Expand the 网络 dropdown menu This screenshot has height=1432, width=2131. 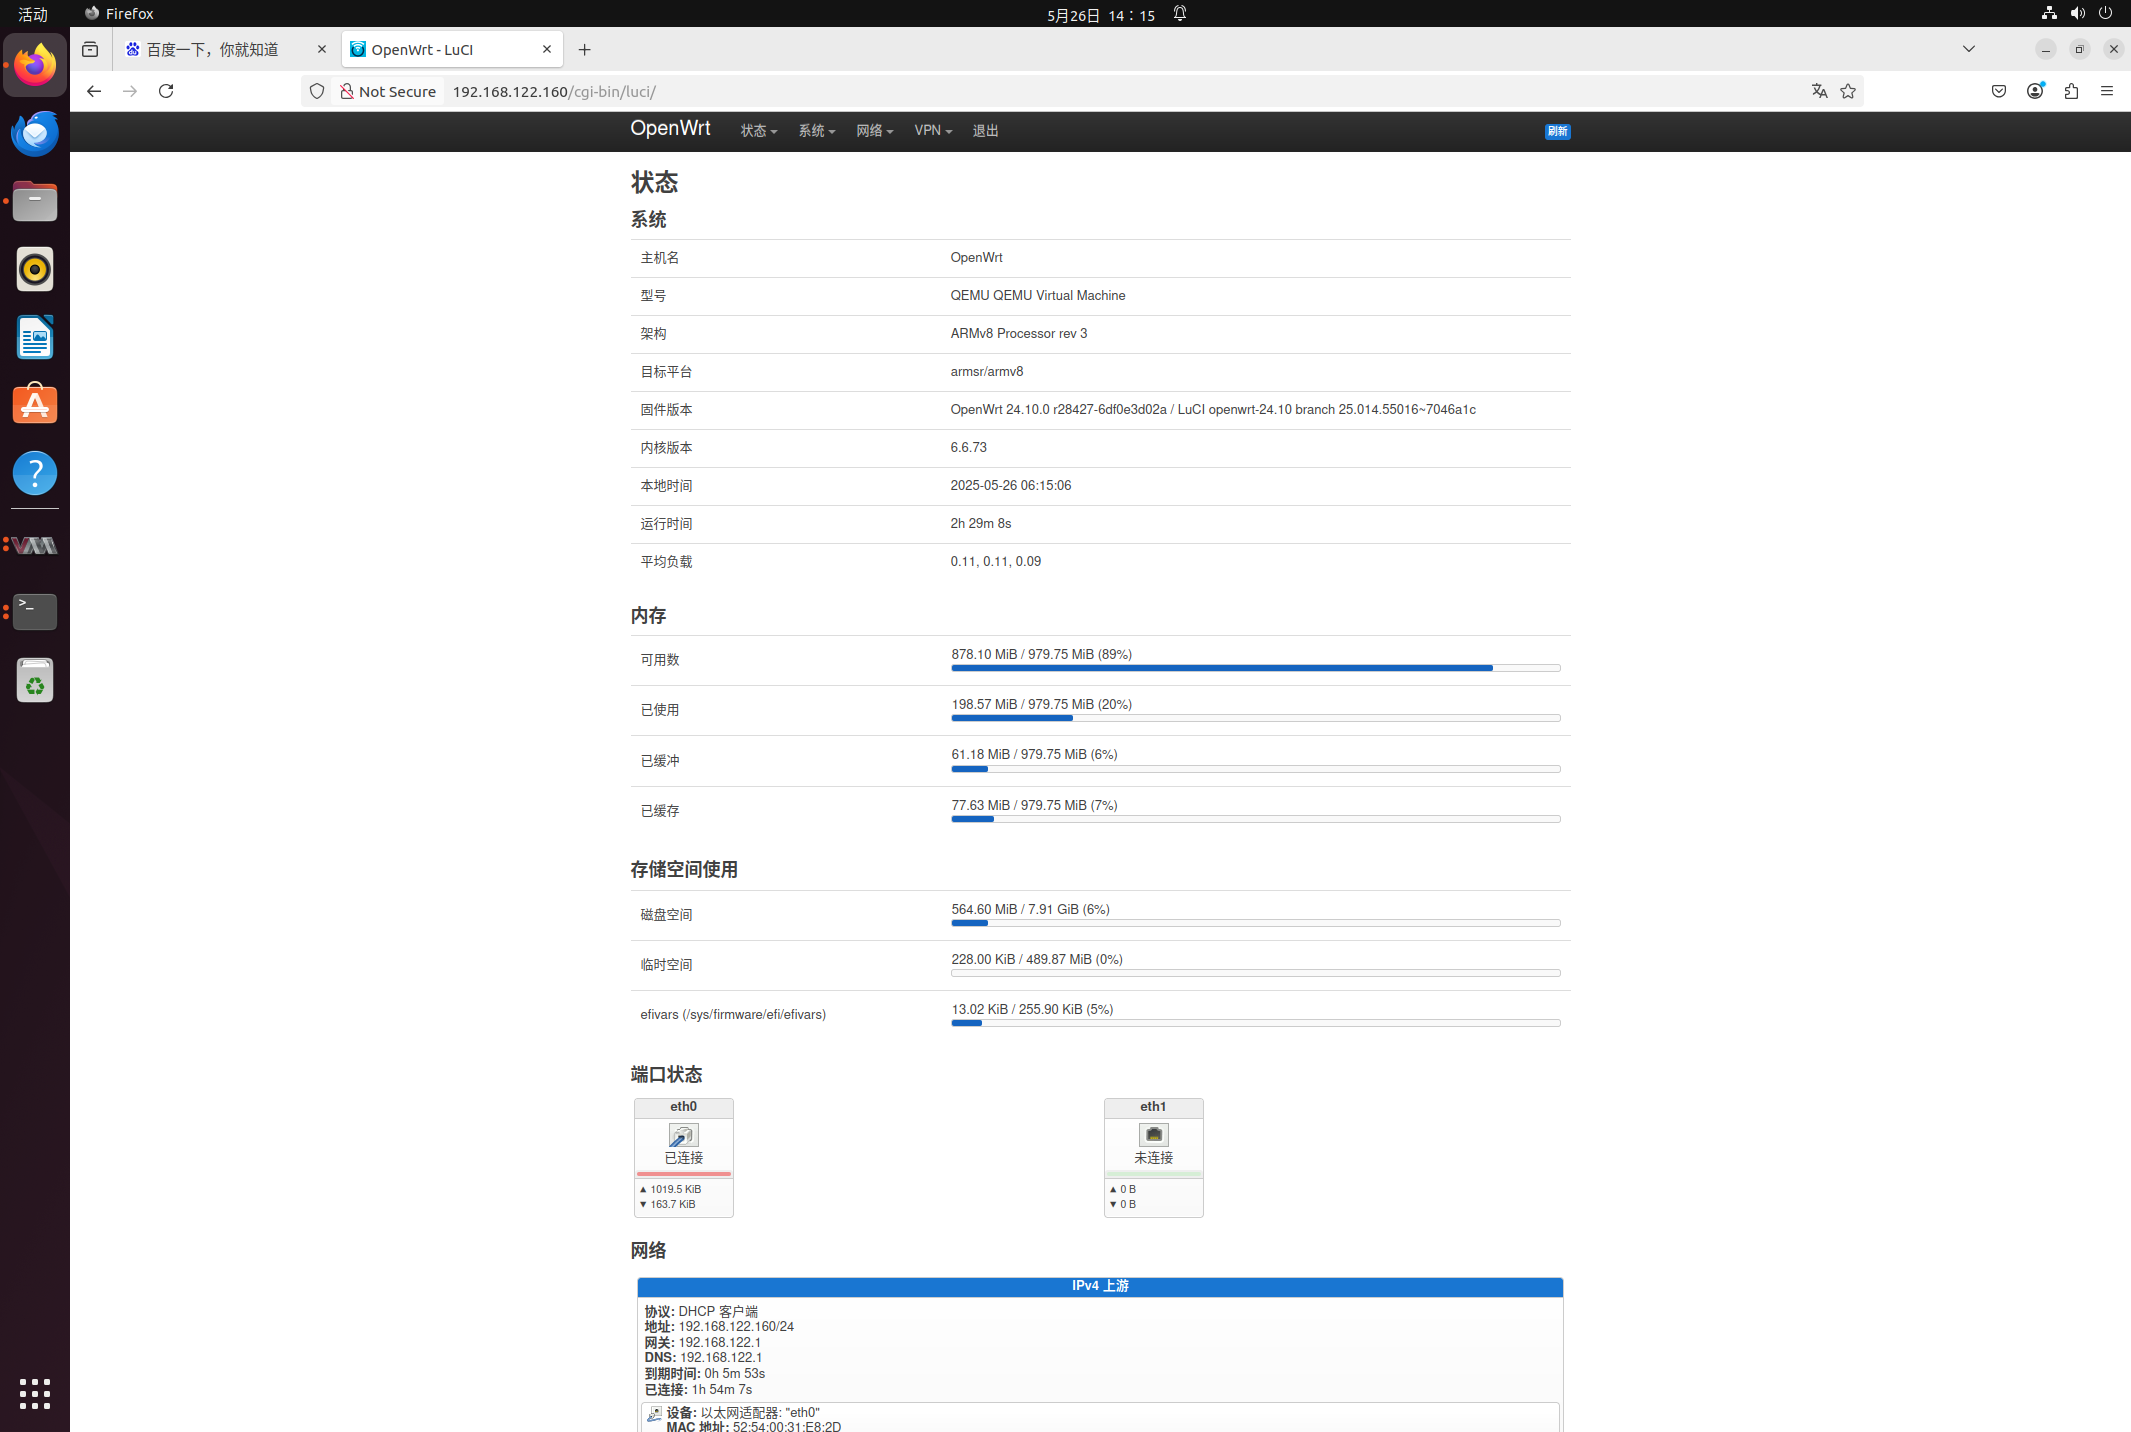coord(874,131)
